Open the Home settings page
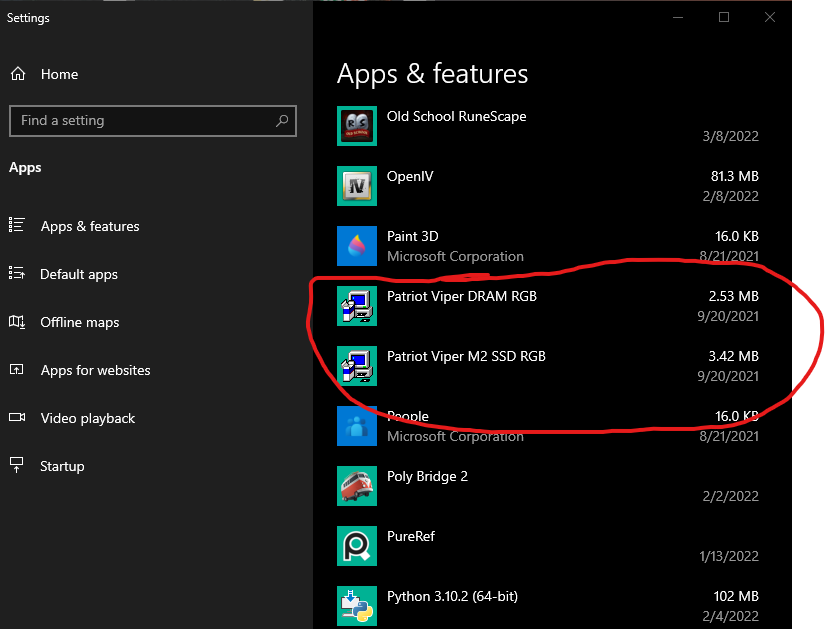825x629 pixels. [59, 74]
